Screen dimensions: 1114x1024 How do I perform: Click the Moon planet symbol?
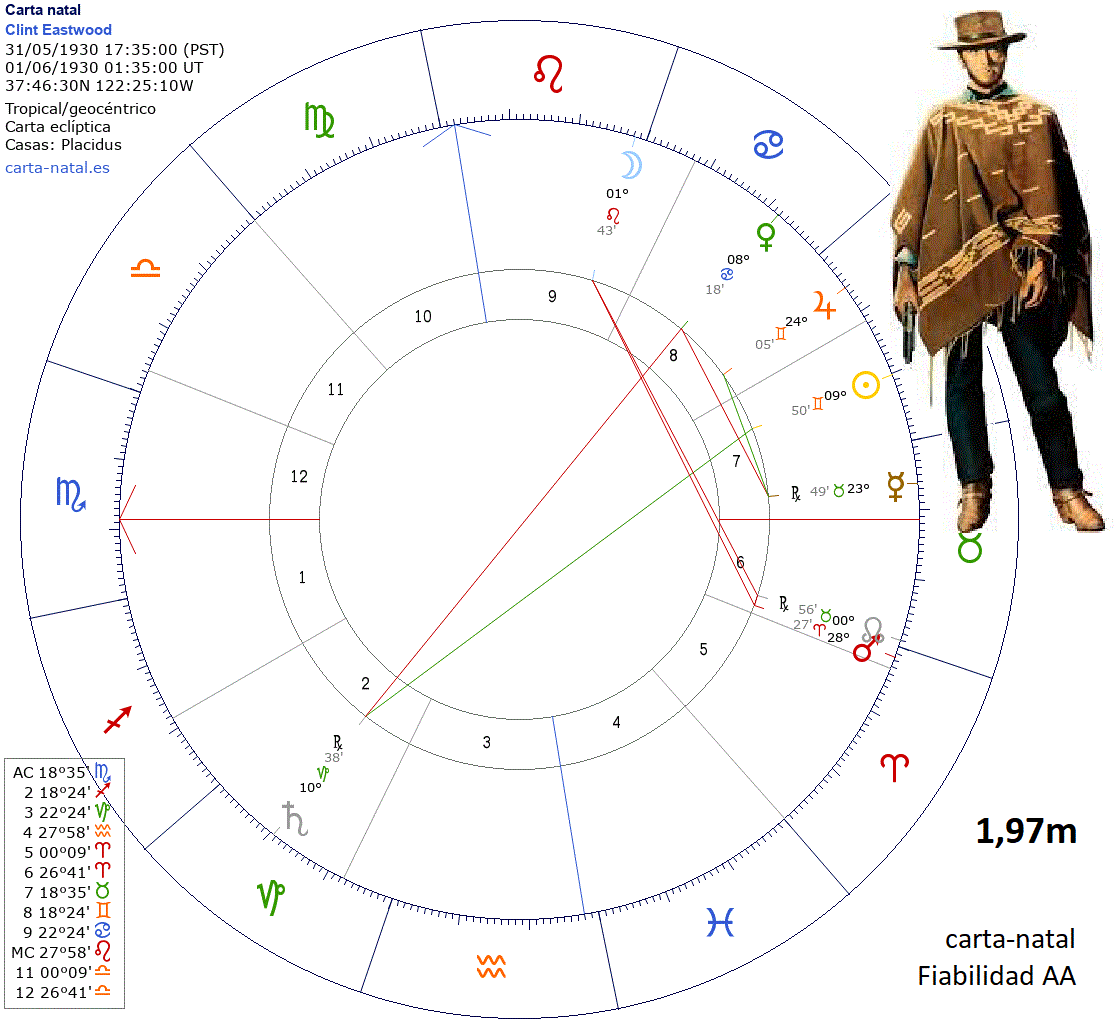(627, 164)
